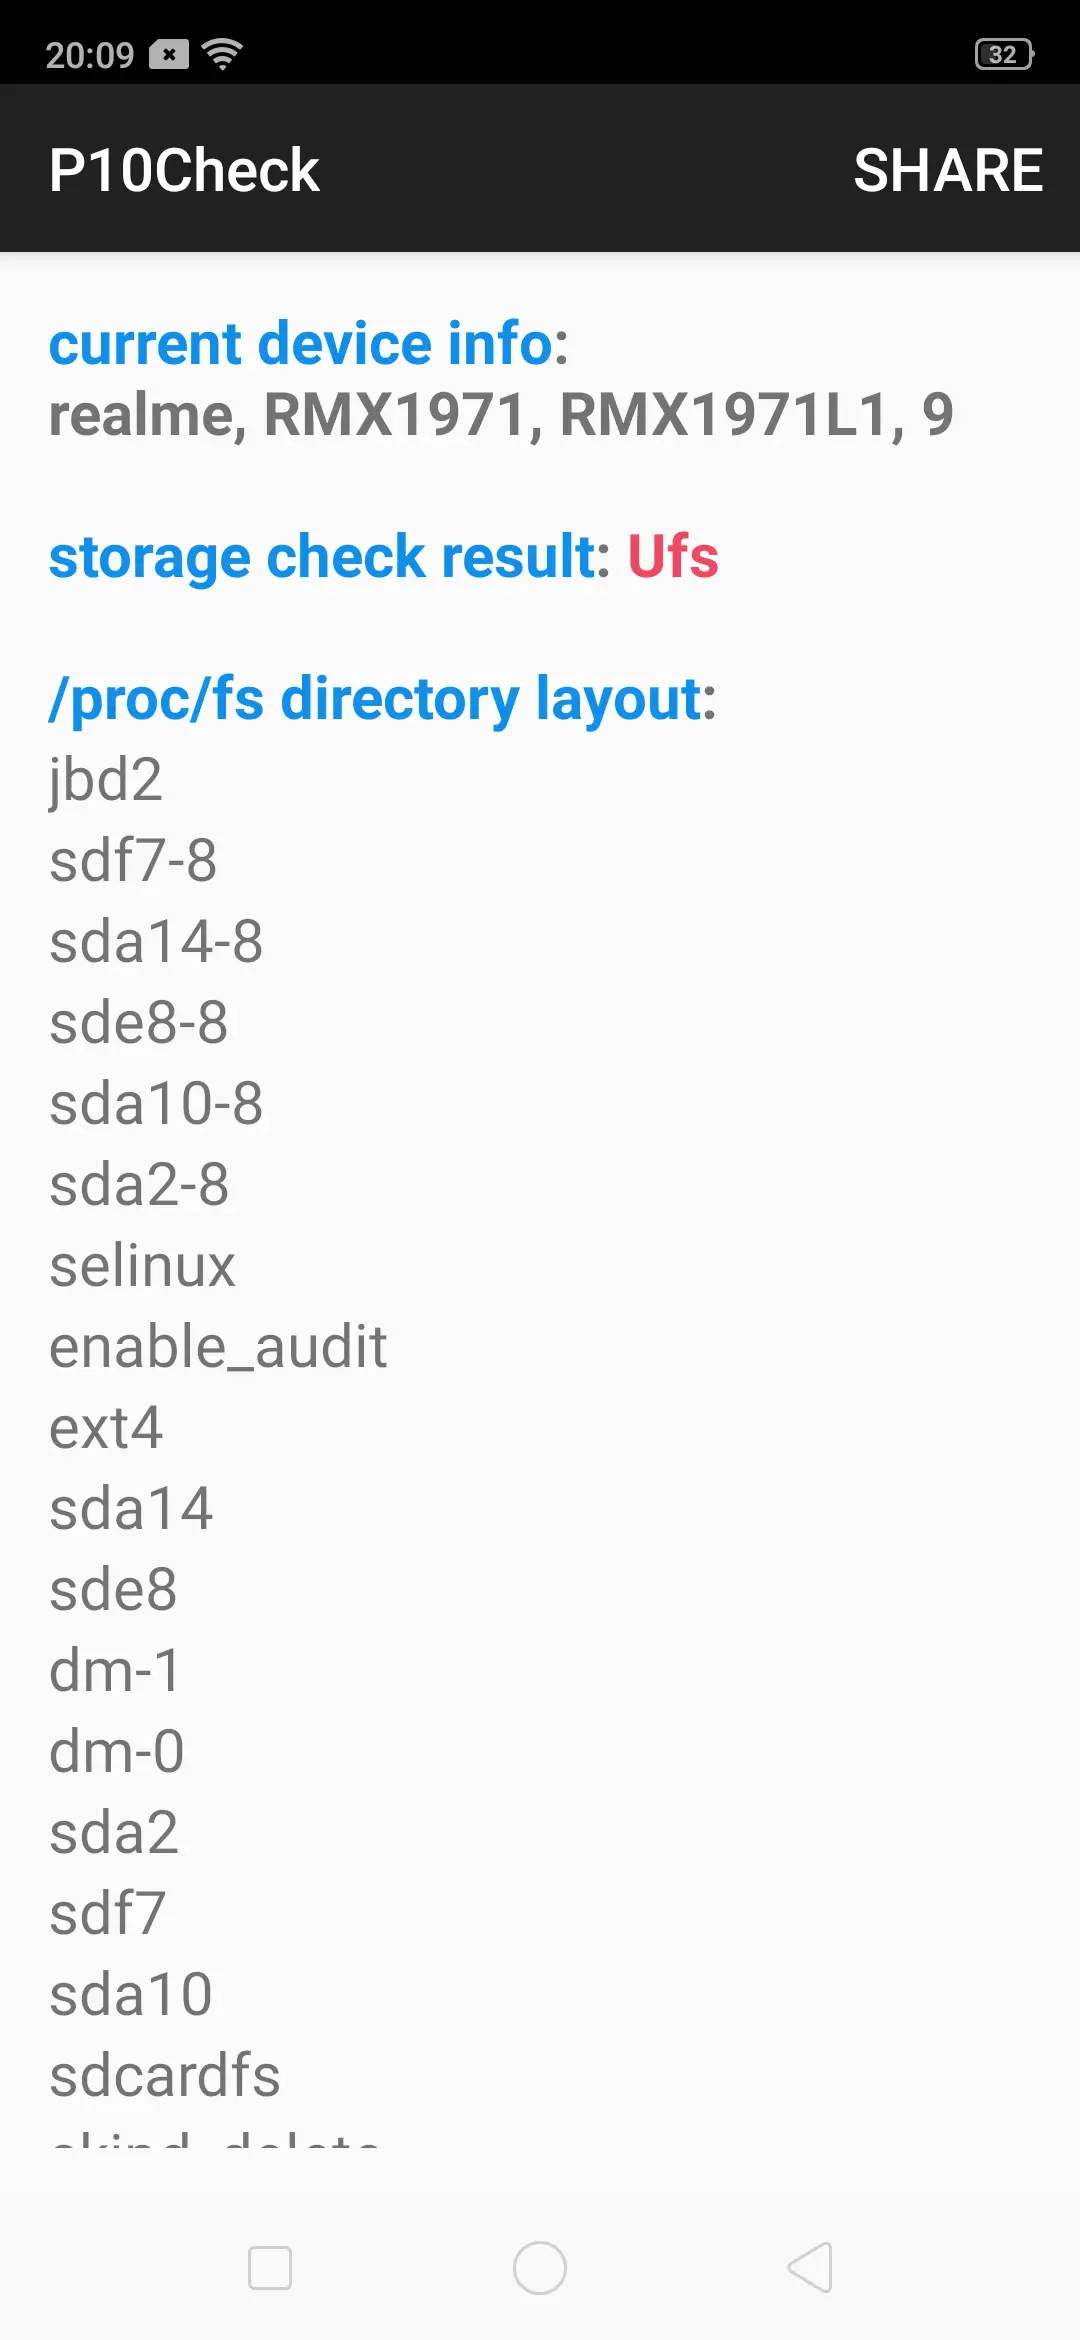
Task: Select the sdcardfs entry near the bottom
Action: point(165,2076)
